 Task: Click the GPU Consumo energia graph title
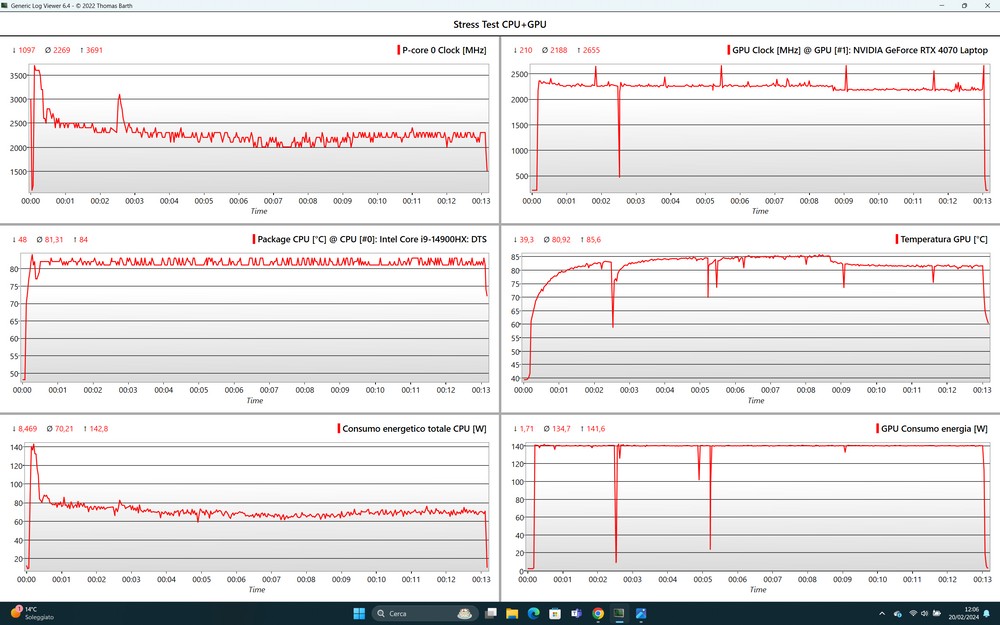pyautogui.click(x=934, y=428)
